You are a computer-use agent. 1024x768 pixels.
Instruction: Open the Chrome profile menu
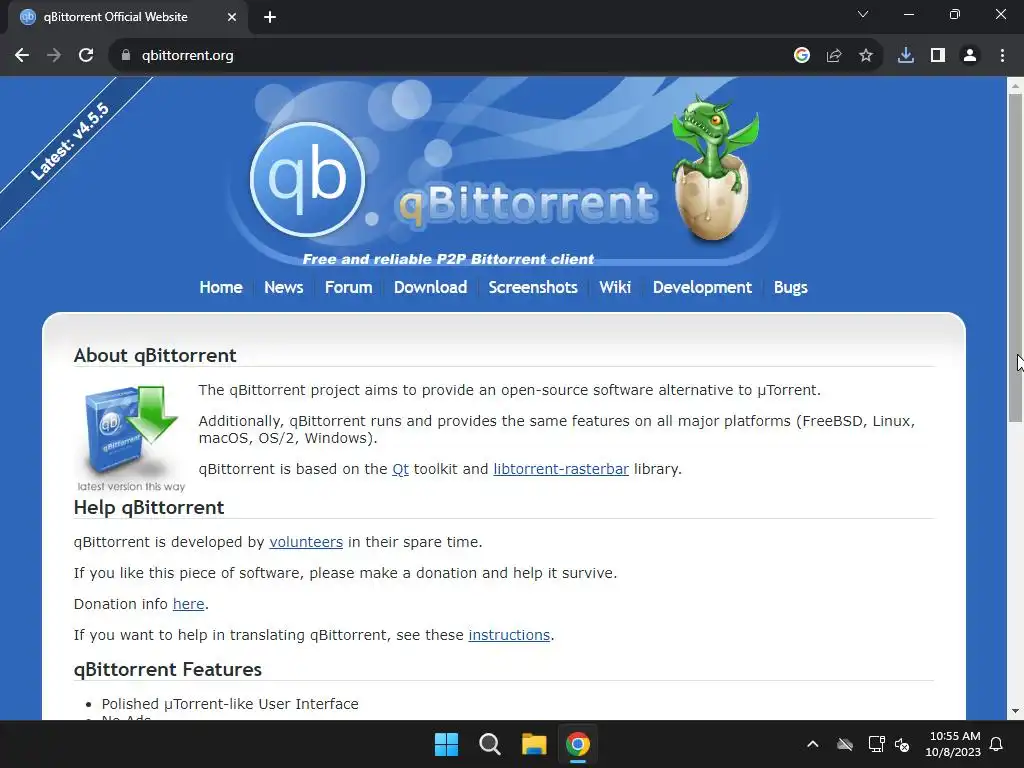coord(970,56)
